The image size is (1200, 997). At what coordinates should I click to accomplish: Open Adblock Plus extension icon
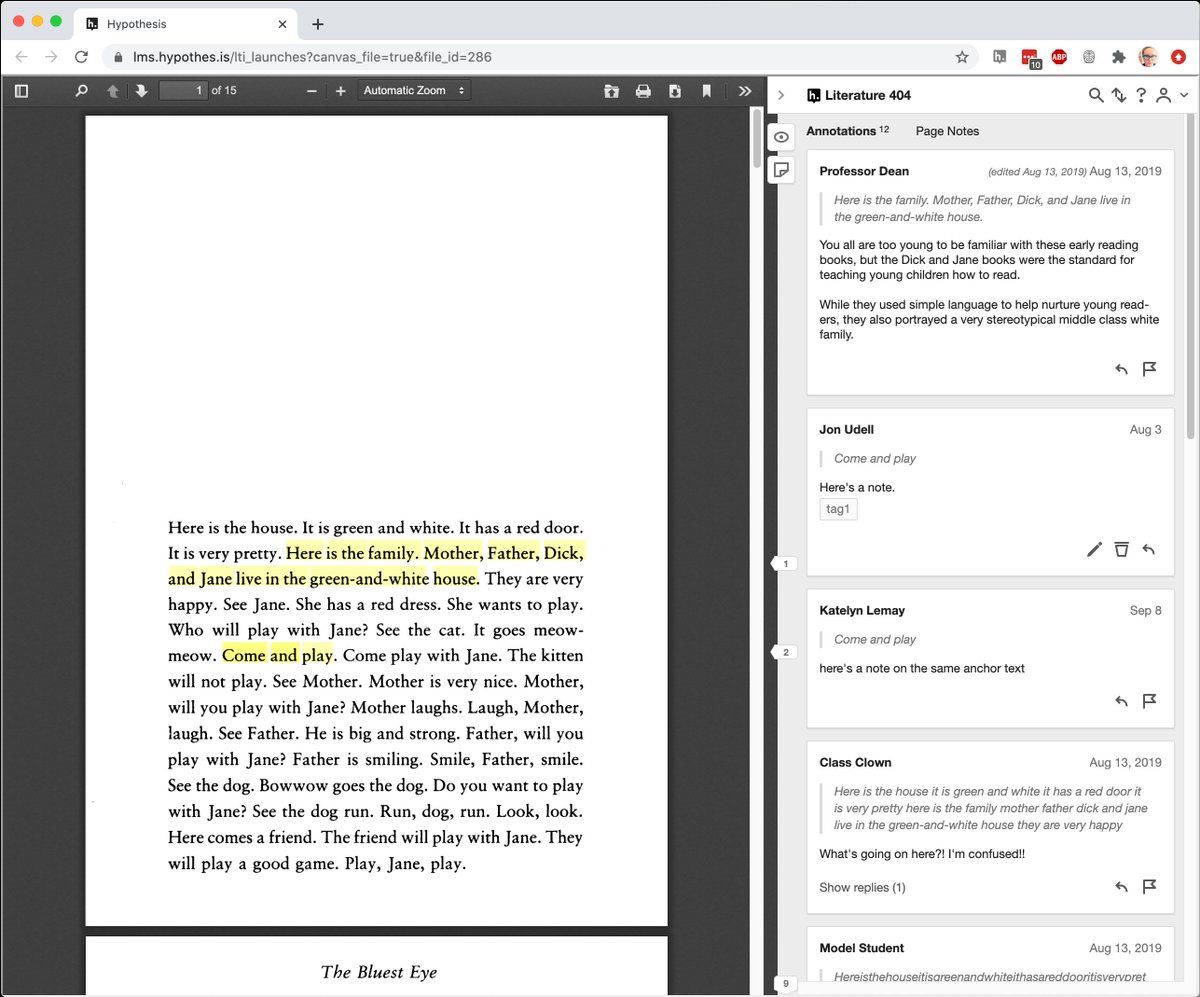[x=1059, y=57]
